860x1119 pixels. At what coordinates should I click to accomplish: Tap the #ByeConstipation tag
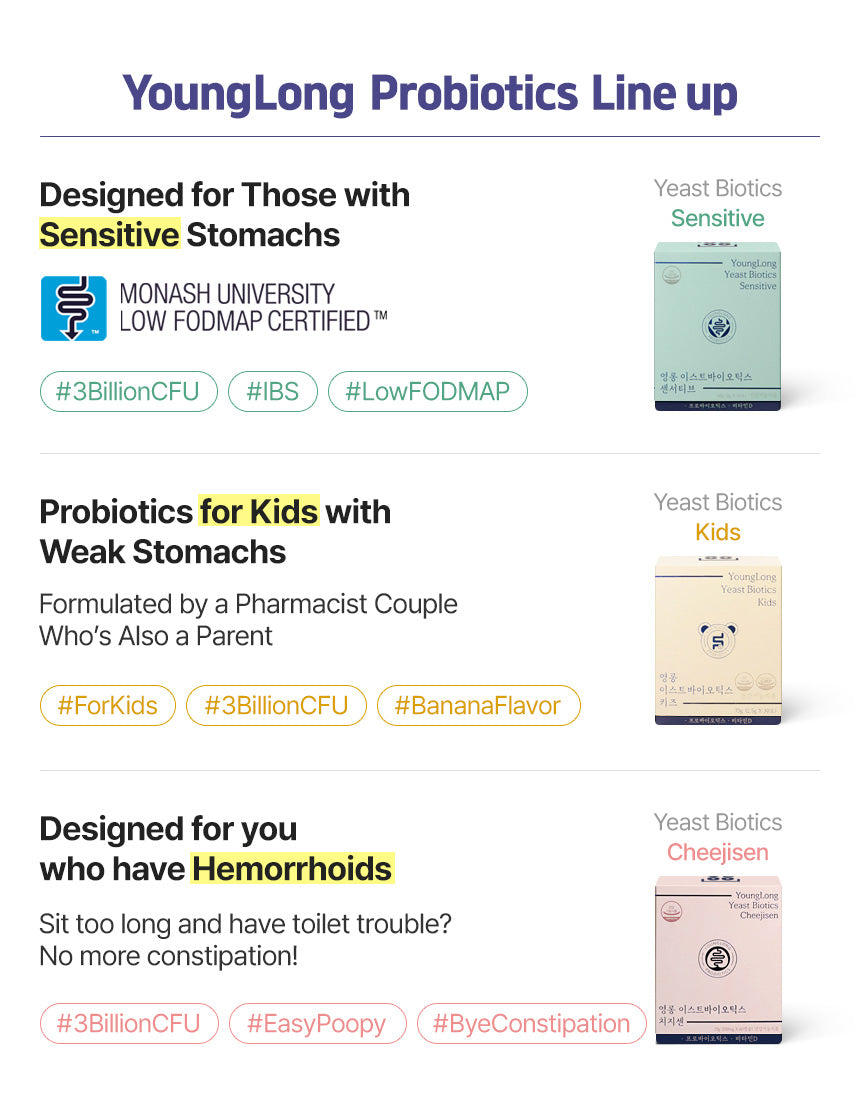click(x=532, y=1023)
